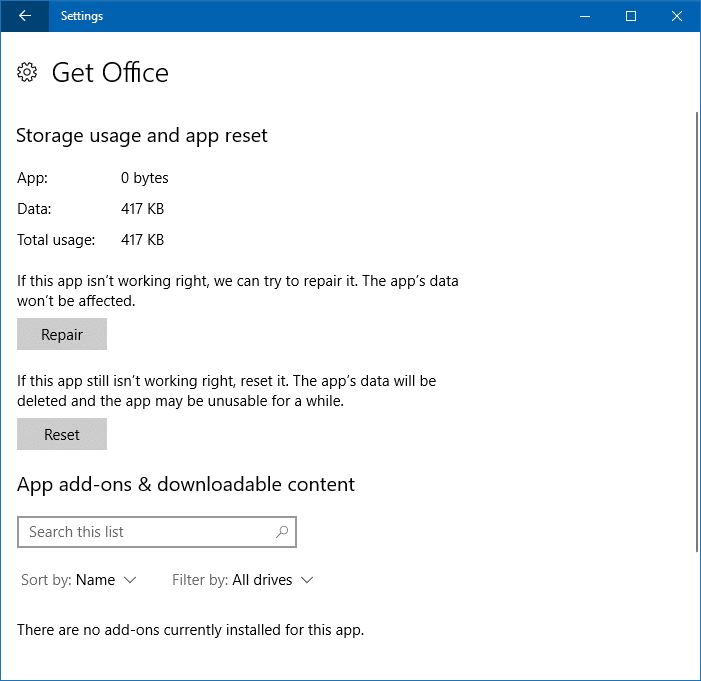Image resolution: width=701 pixels, height=681 pixels.
Task: Maximize the Settings window
Action: pos(631,16)
